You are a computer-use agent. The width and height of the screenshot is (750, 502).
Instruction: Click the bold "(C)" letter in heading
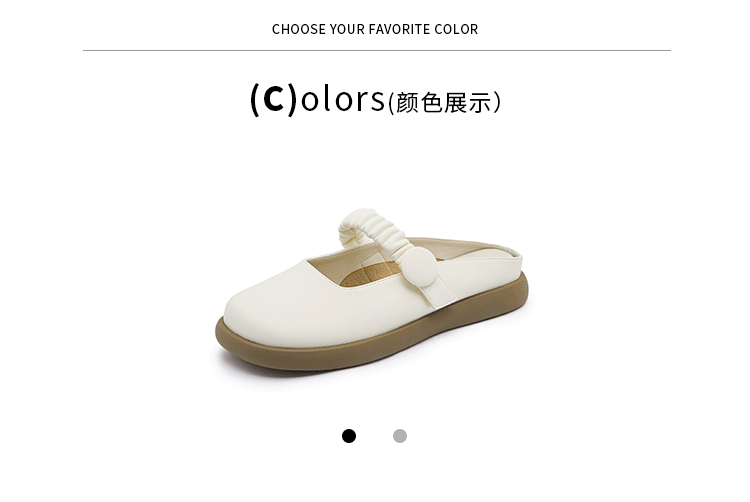tap(274, 99)
